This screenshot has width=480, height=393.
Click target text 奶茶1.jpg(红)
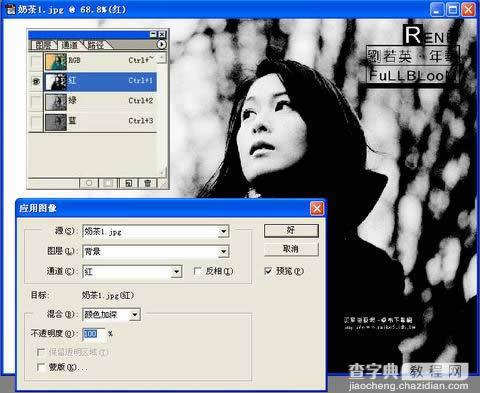[108, 295]
